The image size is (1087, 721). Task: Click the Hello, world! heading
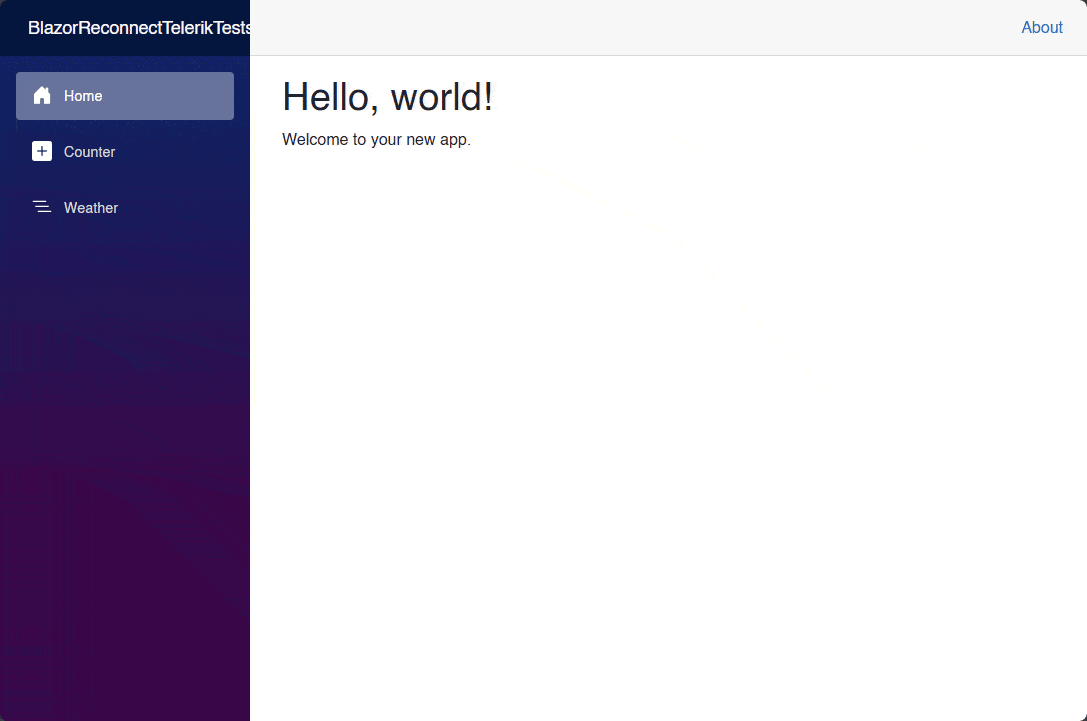coord(388,96)
